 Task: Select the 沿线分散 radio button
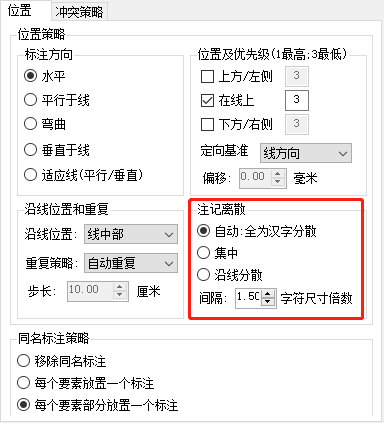tap(230, 275)
